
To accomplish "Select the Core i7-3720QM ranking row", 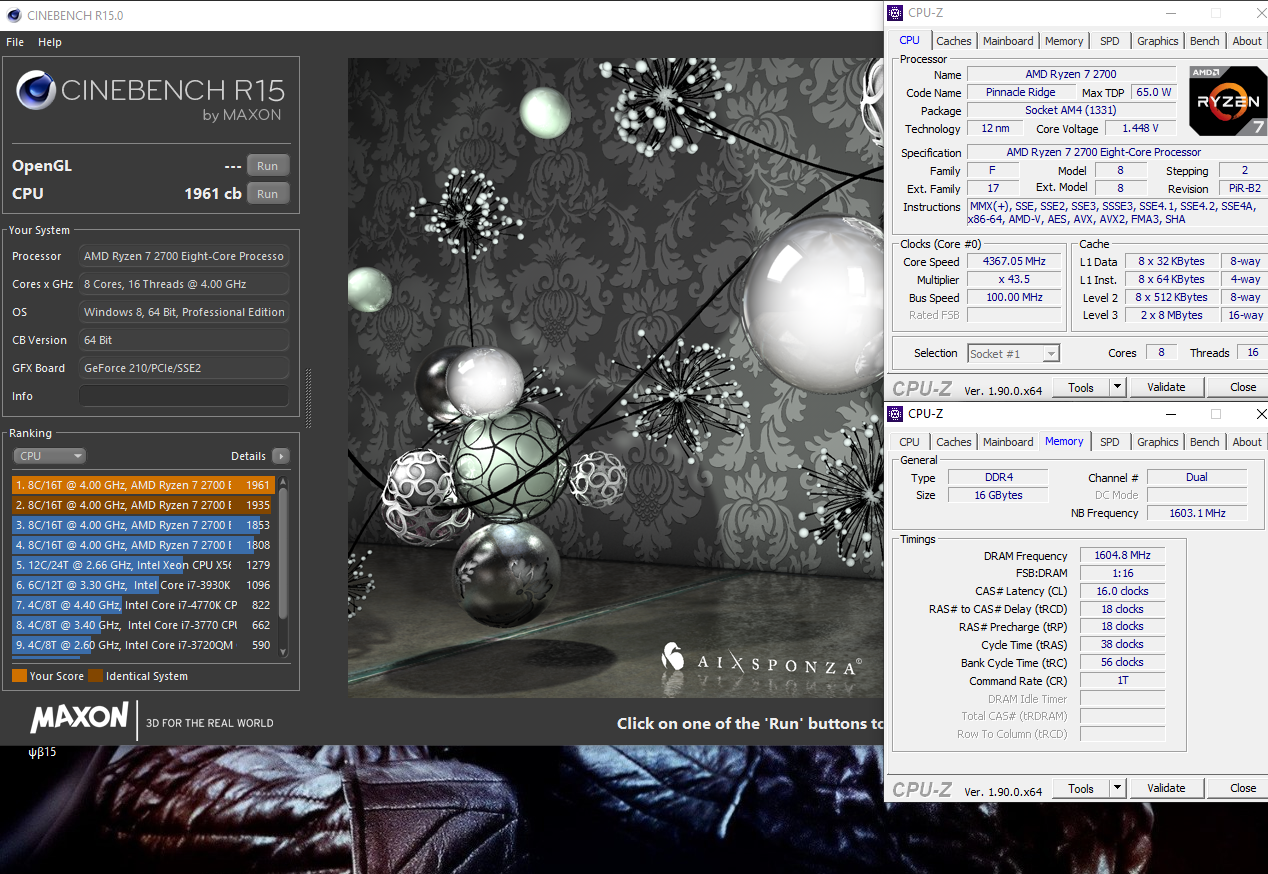I will [144, 645].
